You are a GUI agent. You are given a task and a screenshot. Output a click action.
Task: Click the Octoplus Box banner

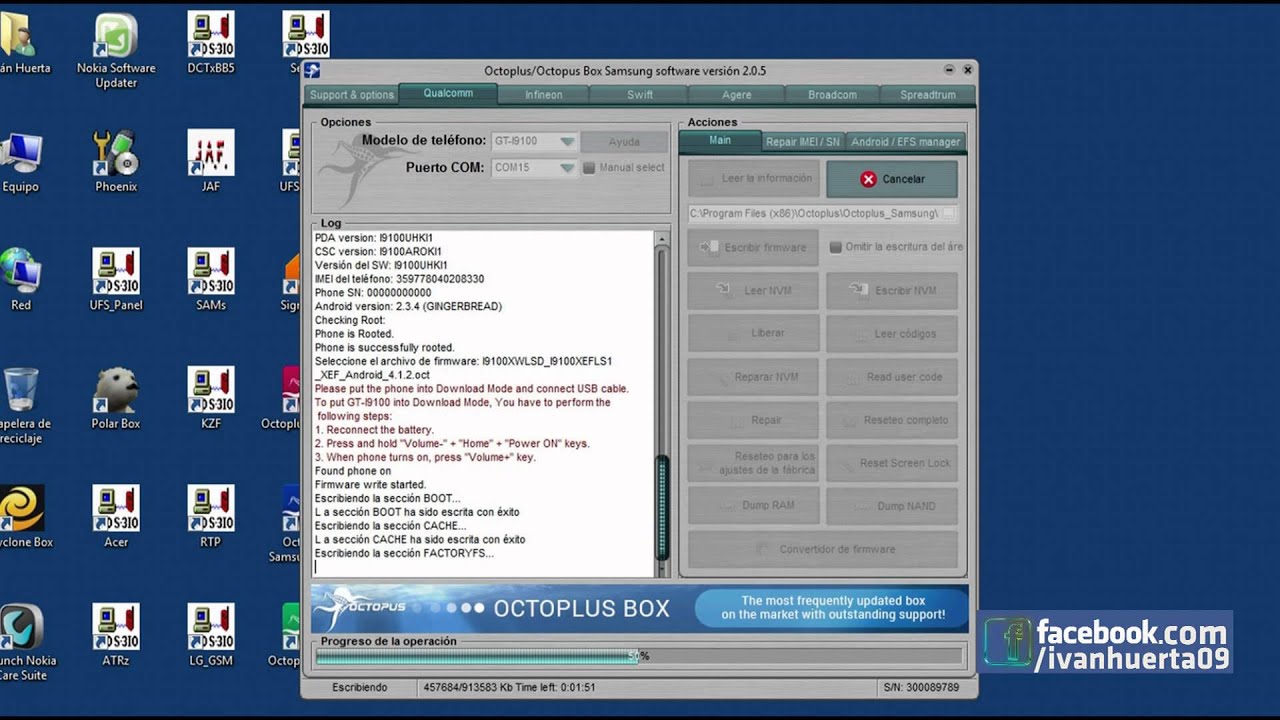(x=640, y=608)
